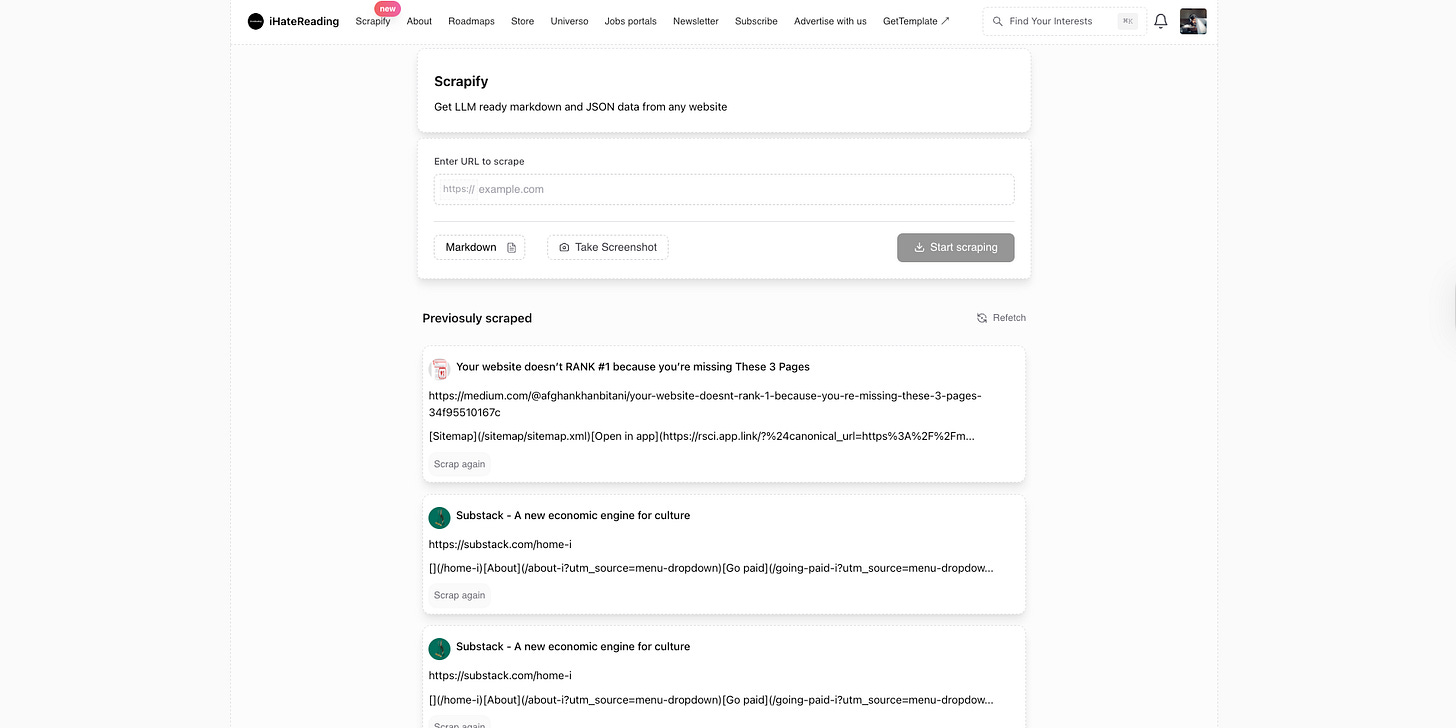Click the Sitemap markdown snippet text
This screenshot has height=728, width=1456.
coord(702,436)
